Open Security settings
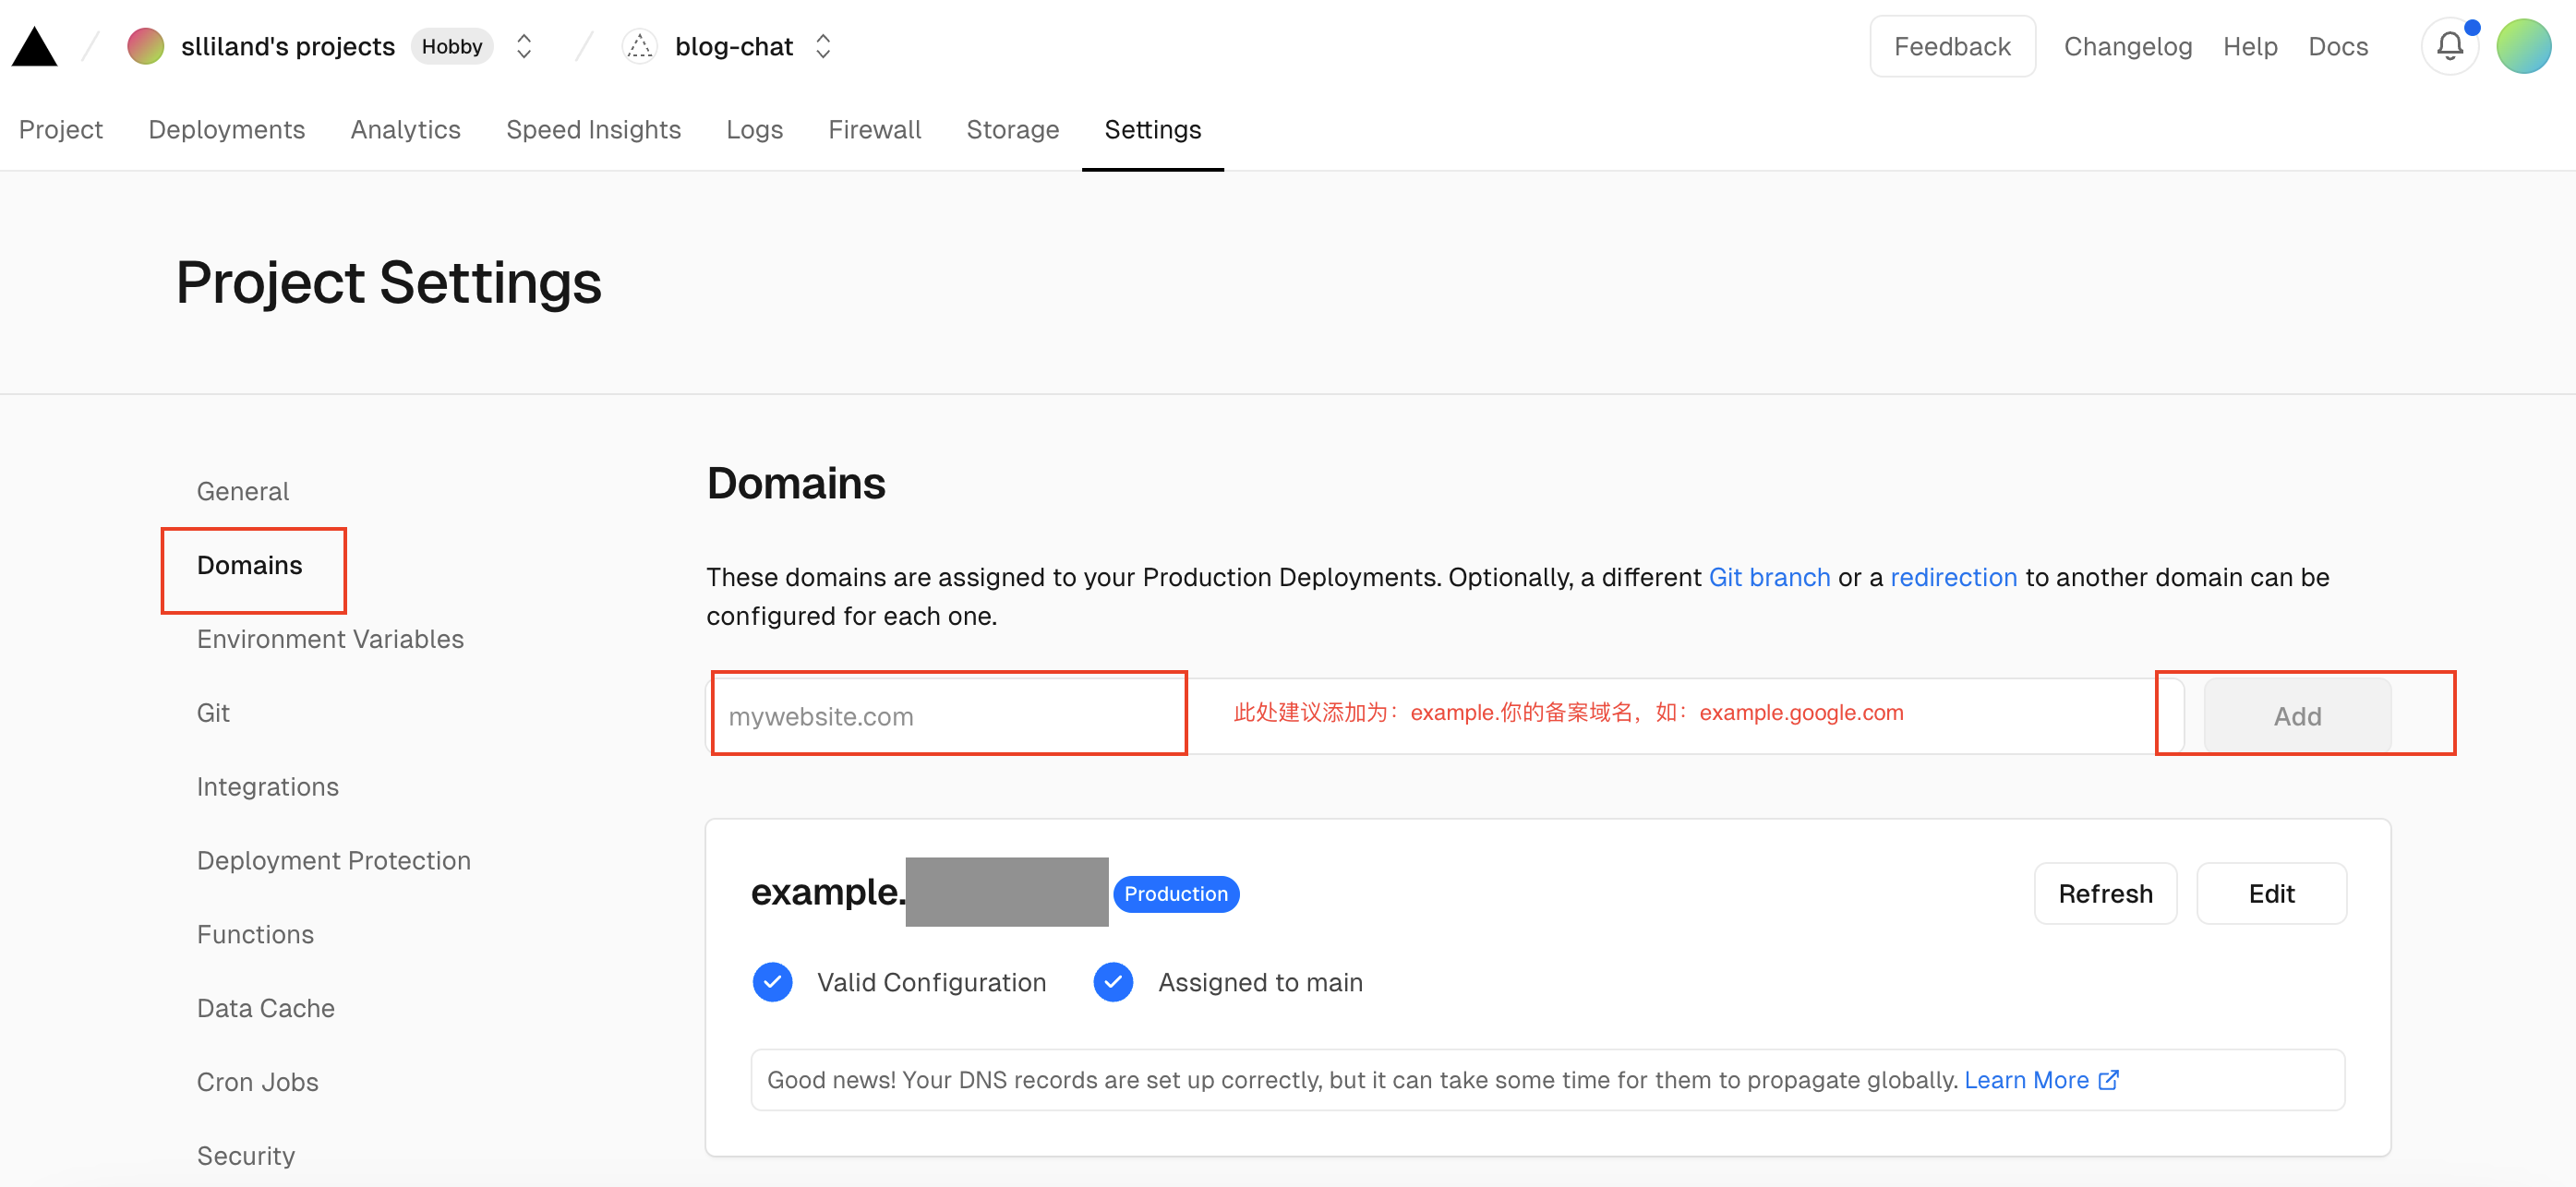Image resolution: width=2576 pixels, height=1187 pixels. [x=246, y=1156]
